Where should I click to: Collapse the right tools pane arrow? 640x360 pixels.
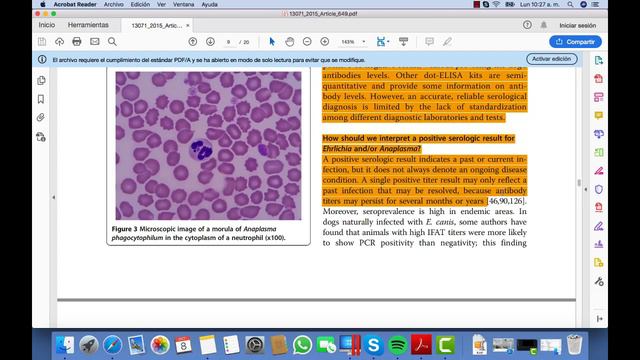coord(586,189)
